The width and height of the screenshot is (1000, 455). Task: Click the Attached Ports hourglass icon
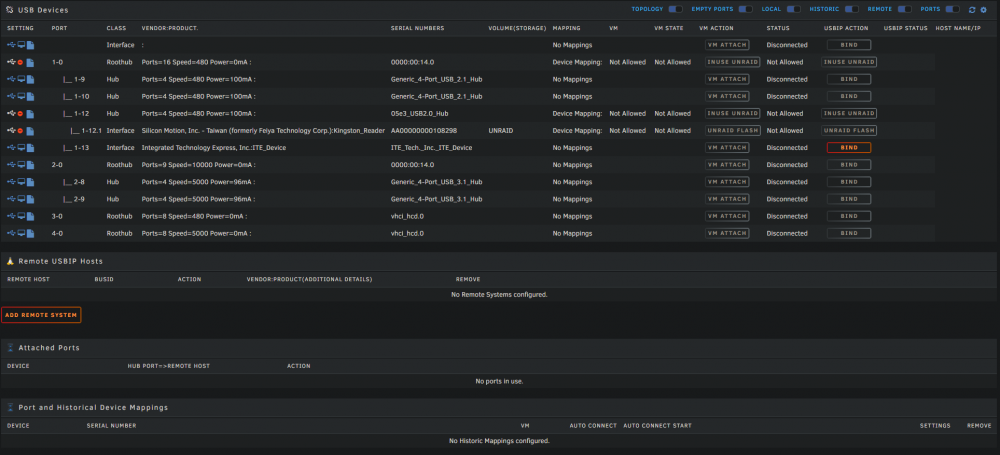(10, 348)
